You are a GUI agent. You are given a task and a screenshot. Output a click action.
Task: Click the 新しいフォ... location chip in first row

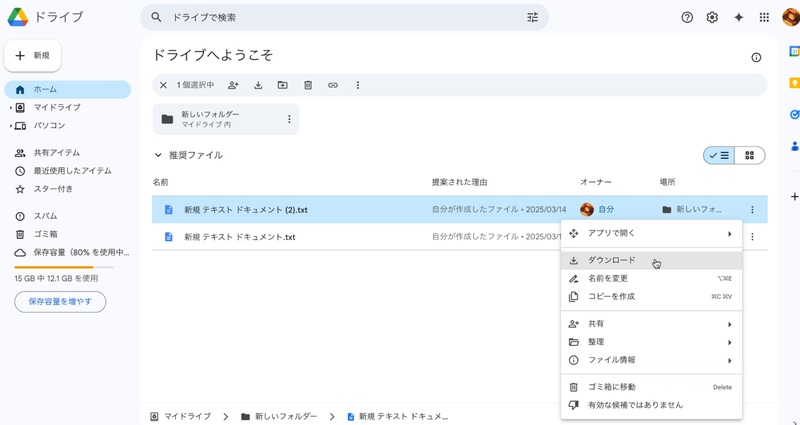[692, 210]
